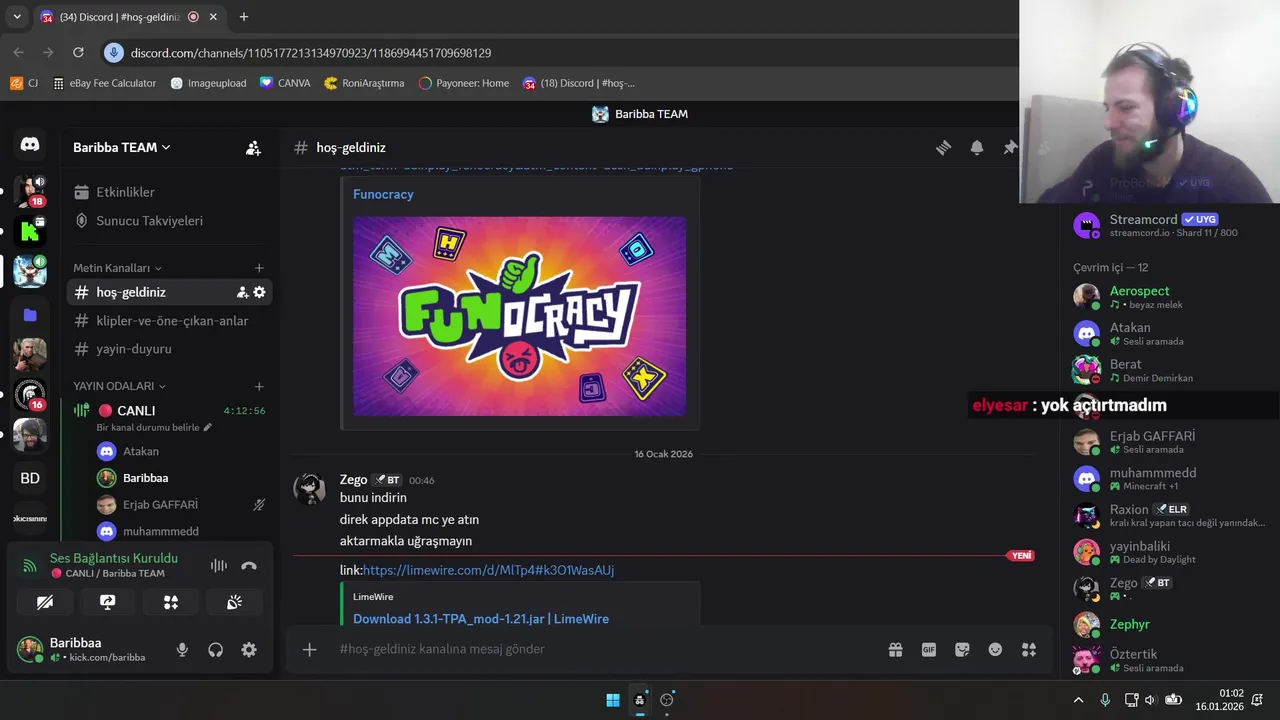Viewport: 1280px width, 720px height.
Task: Open Funocracy embed image thumbnail
Action: tap(520, 316)
